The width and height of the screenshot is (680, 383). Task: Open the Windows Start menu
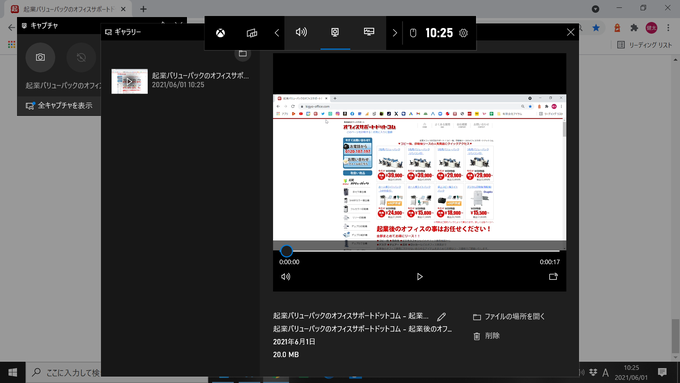click(13, 373)
